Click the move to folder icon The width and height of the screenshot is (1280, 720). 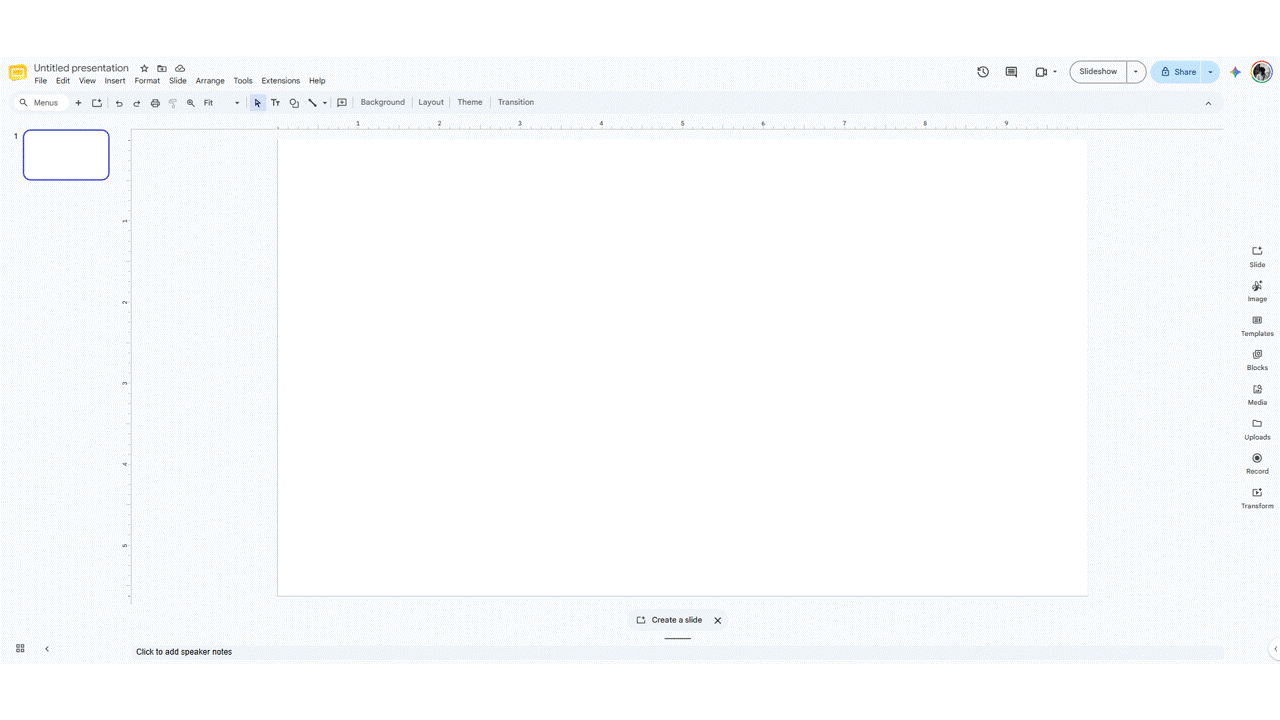point(162,68)
